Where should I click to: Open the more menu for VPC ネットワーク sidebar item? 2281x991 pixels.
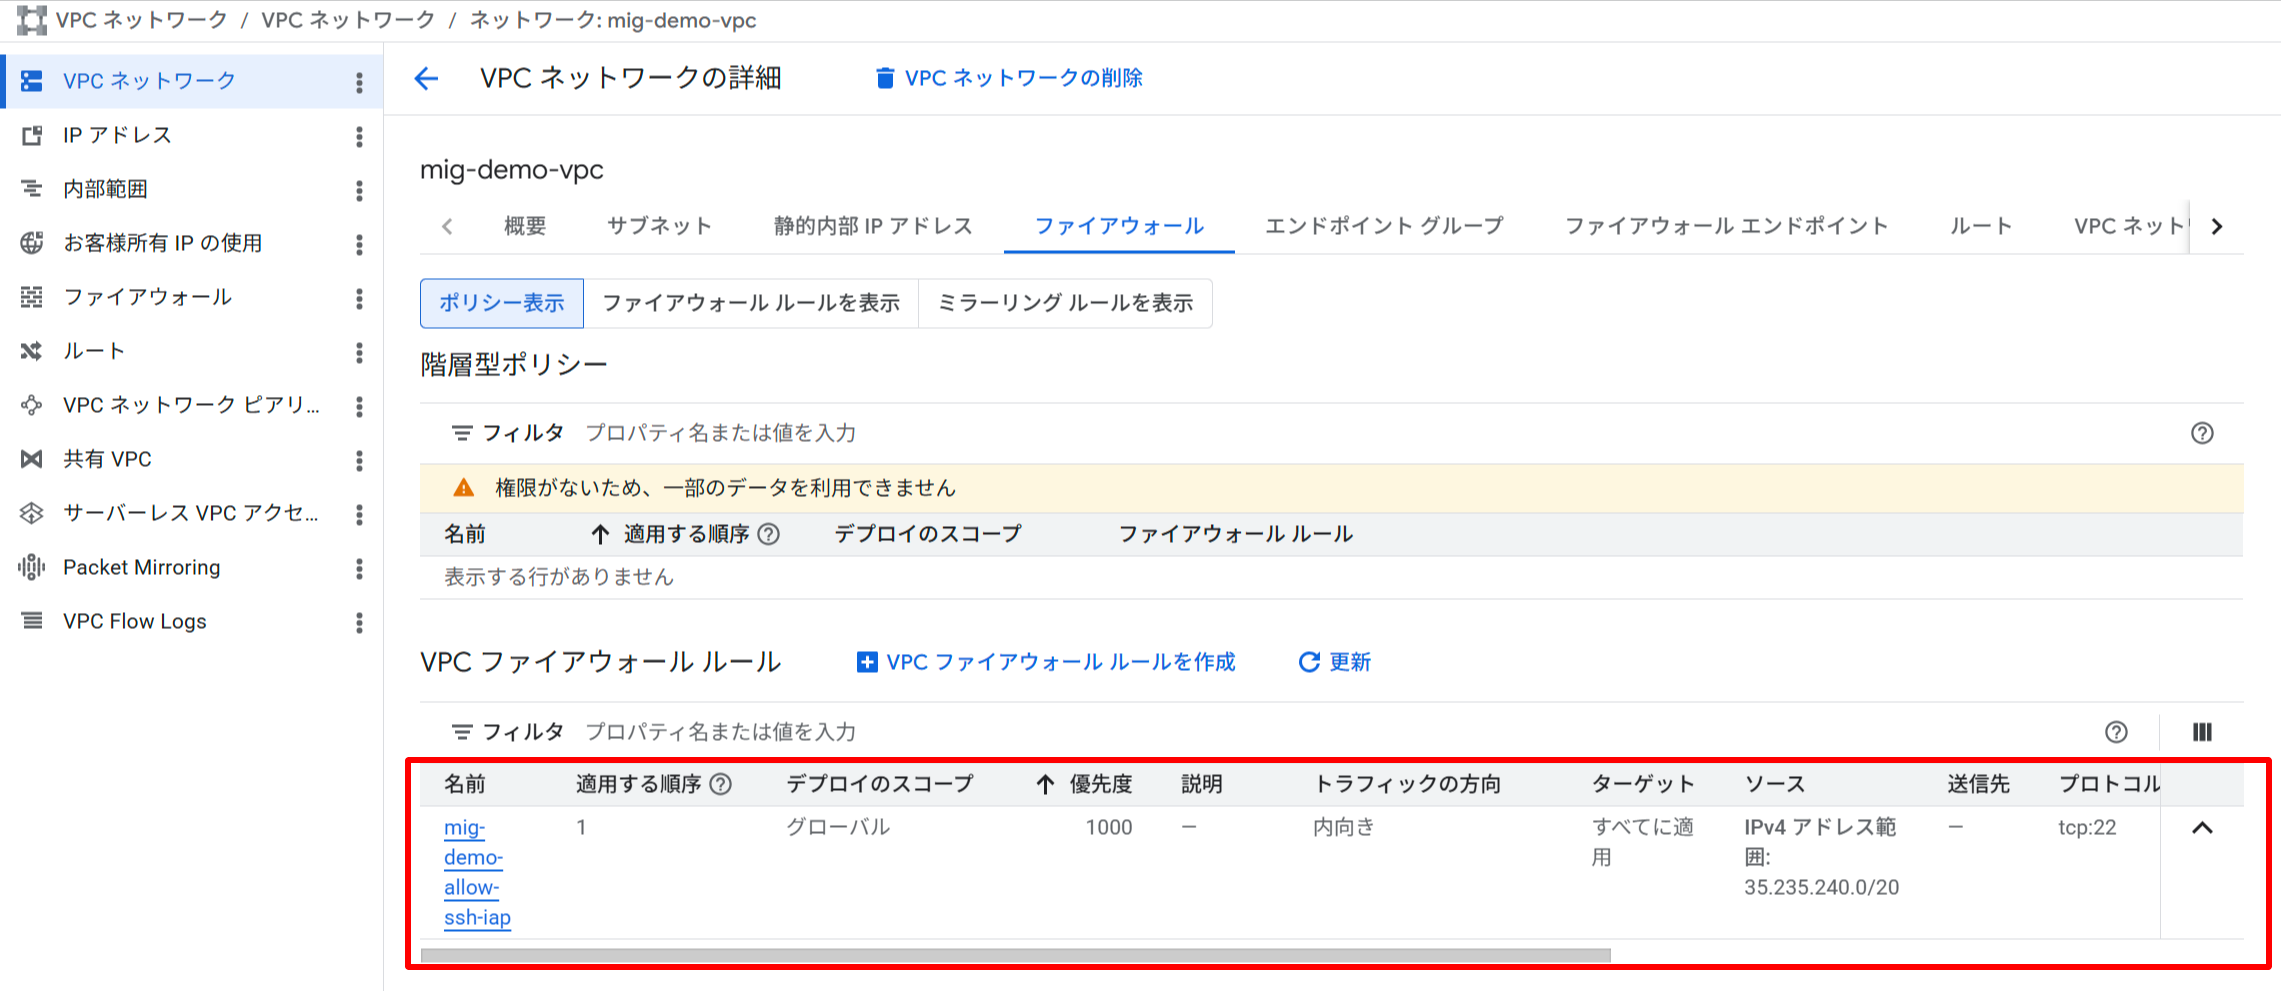(359, 82)
